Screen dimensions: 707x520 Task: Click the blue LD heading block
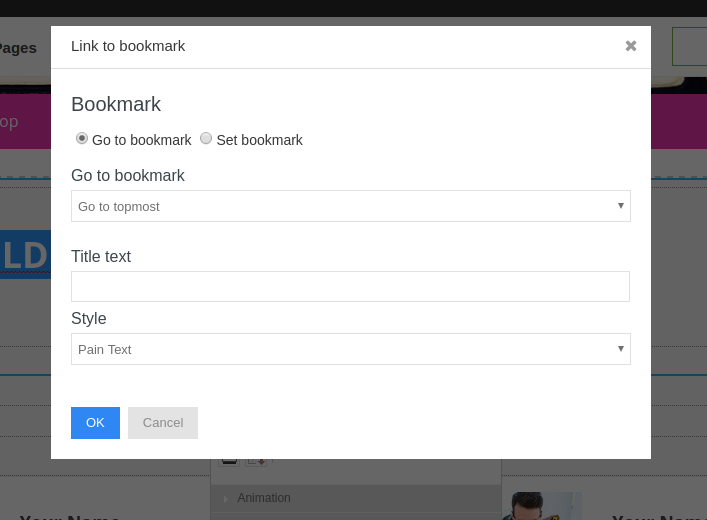[25, 255]
